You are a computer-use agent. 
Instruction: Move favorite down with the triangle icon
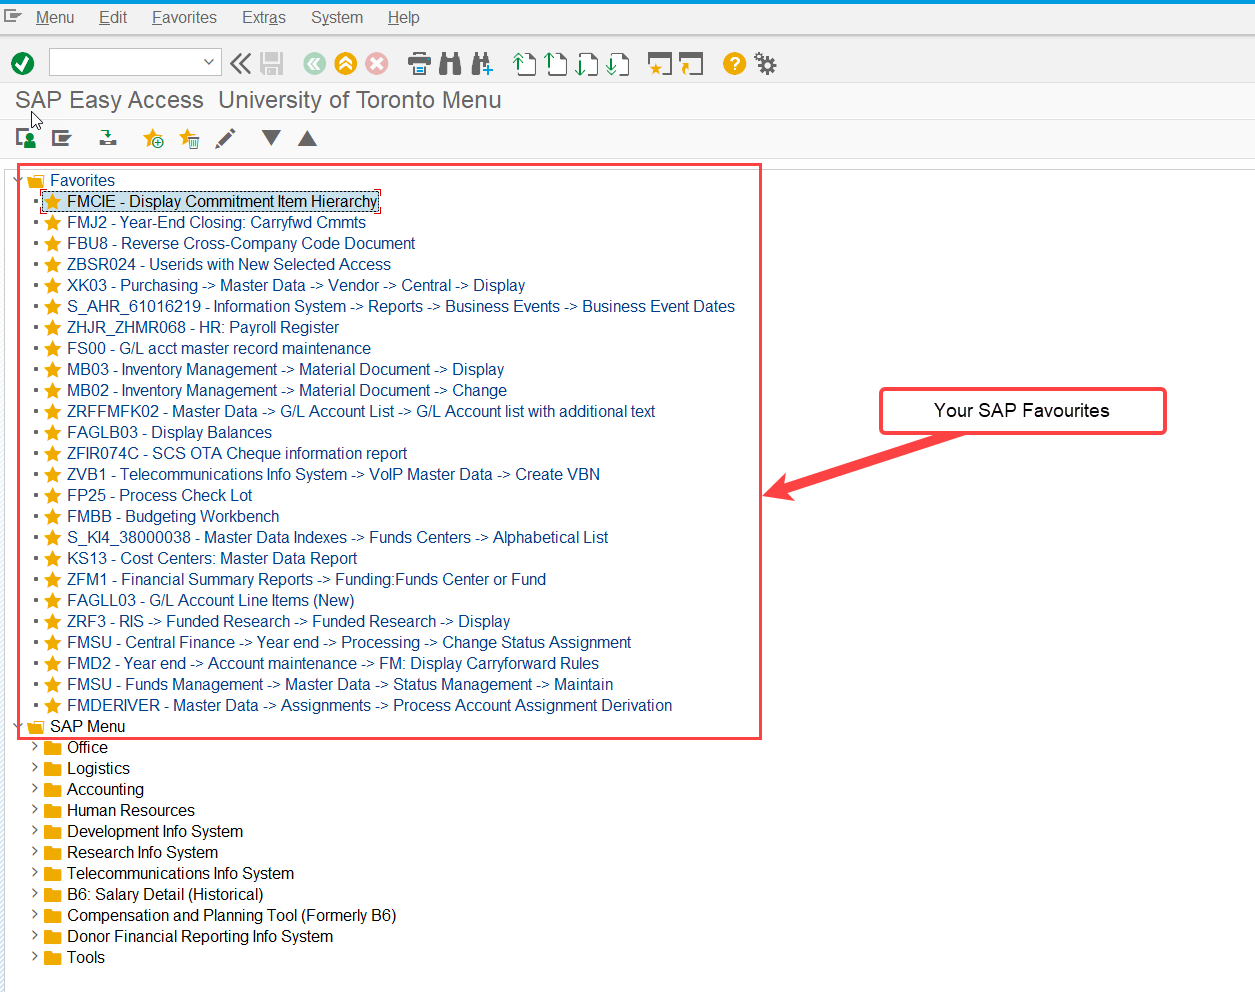[271, 137]
